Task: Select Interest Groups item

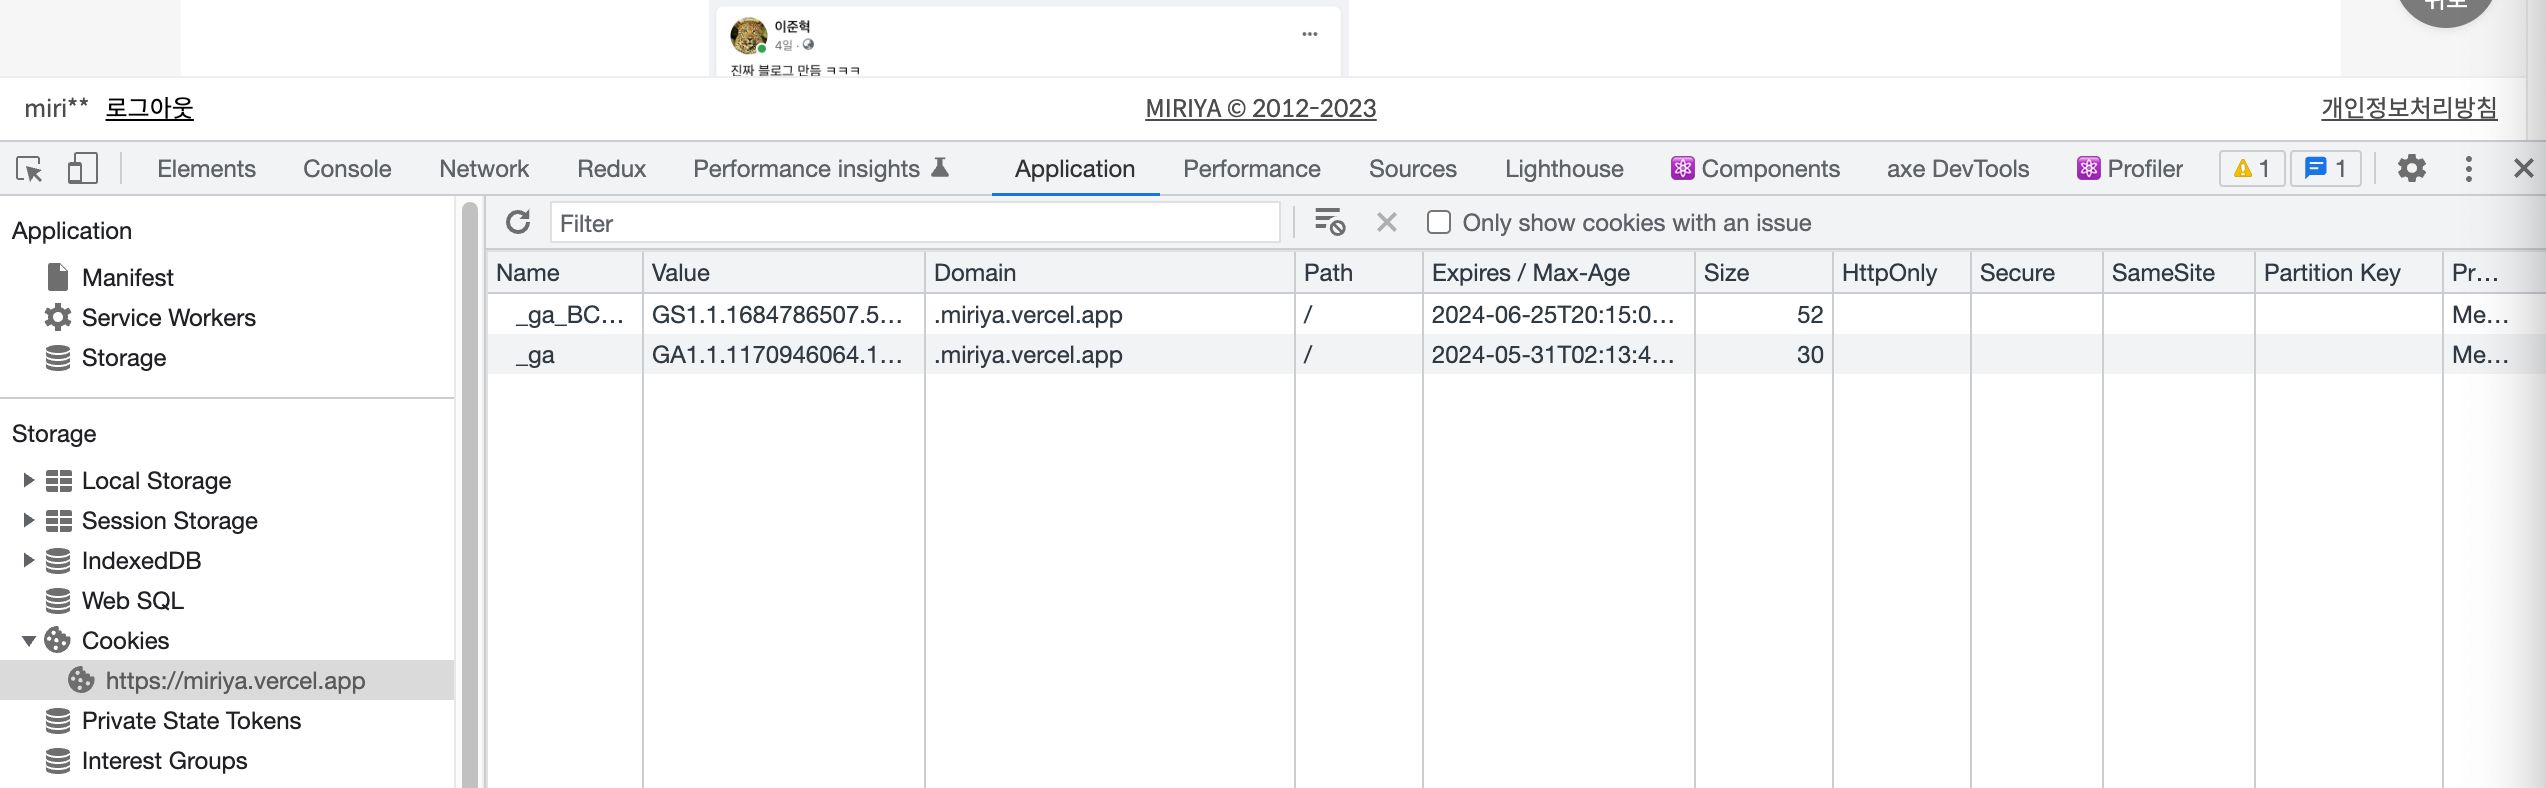Action: click(164, 760)
